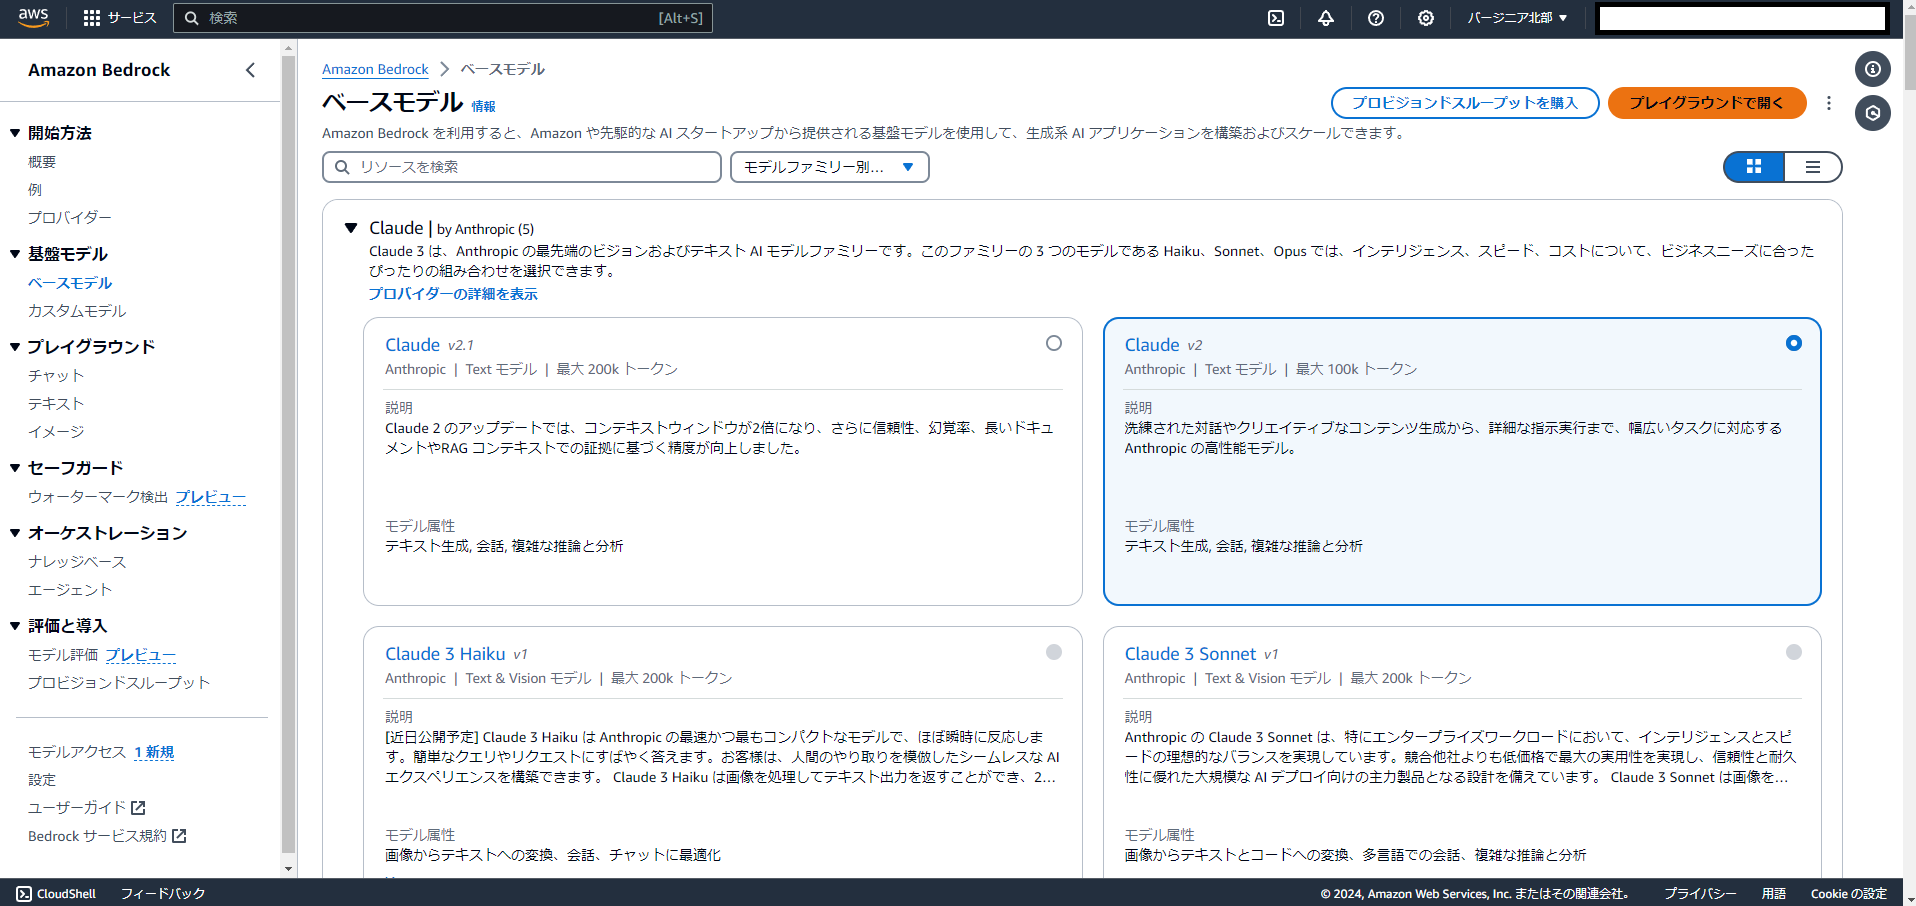Open エージェント in the sidebar
Screen dimensions: 1916x906
point(70,590)
